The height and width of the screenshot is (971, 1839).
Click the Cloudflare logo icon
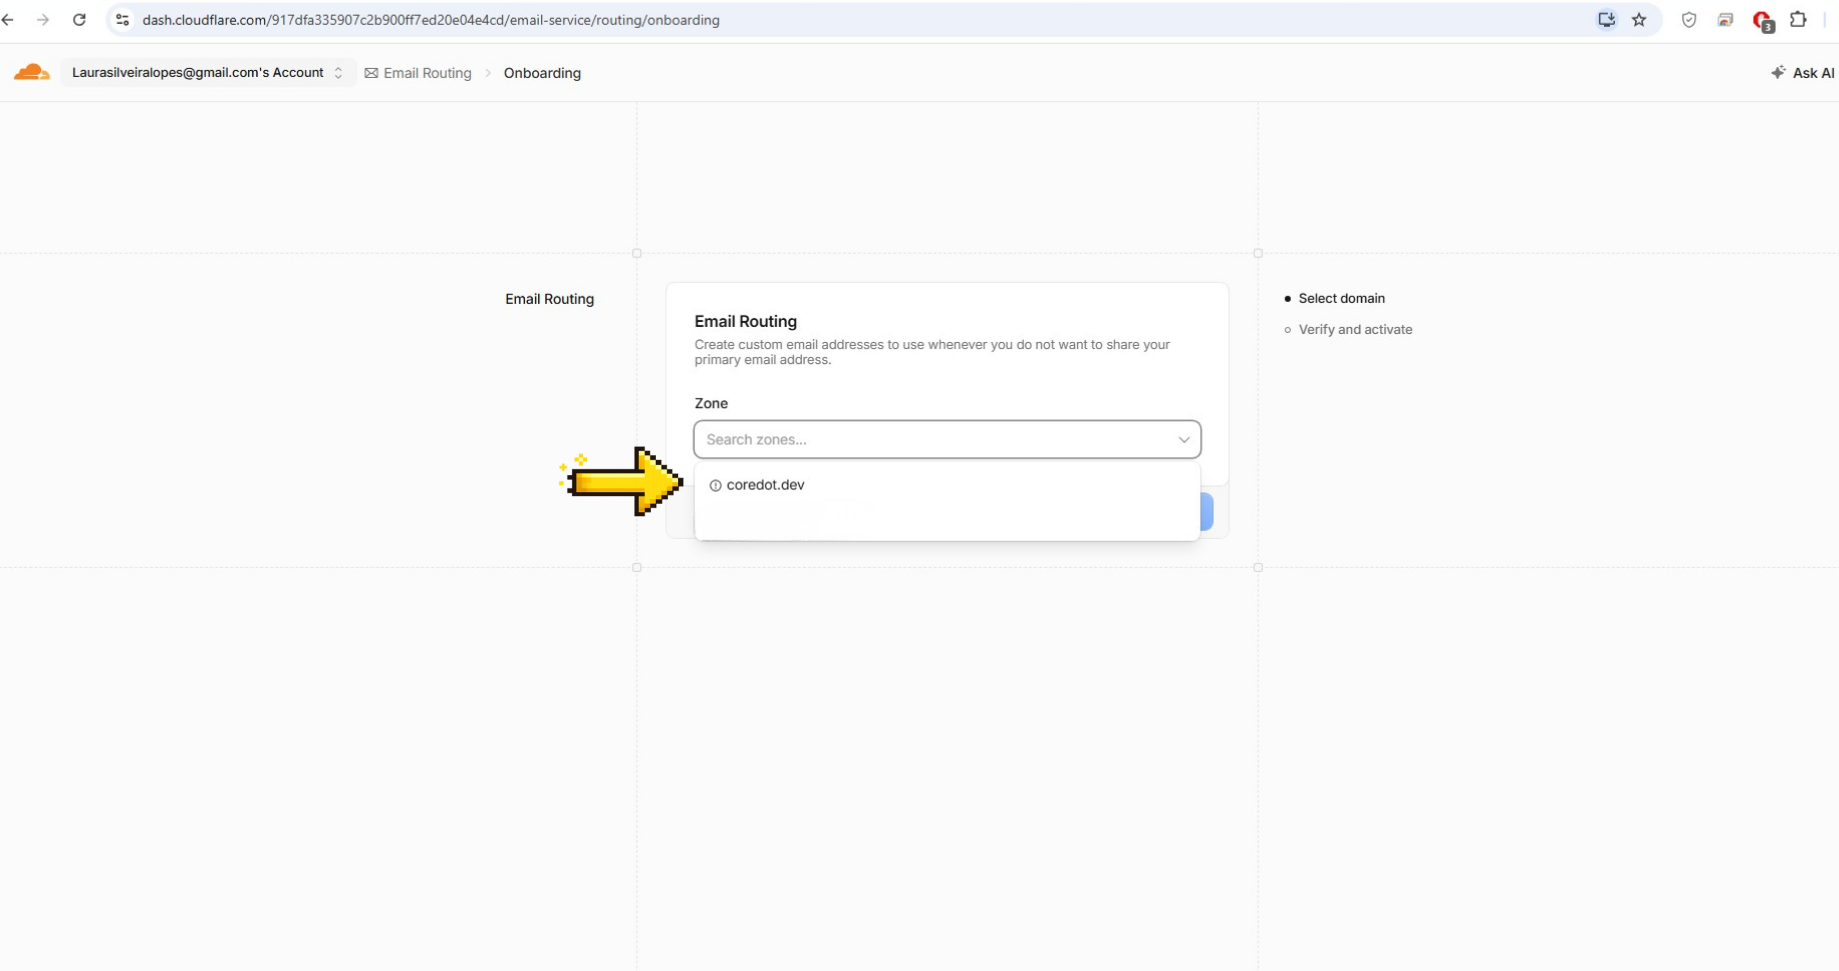[x=32, y=72]
